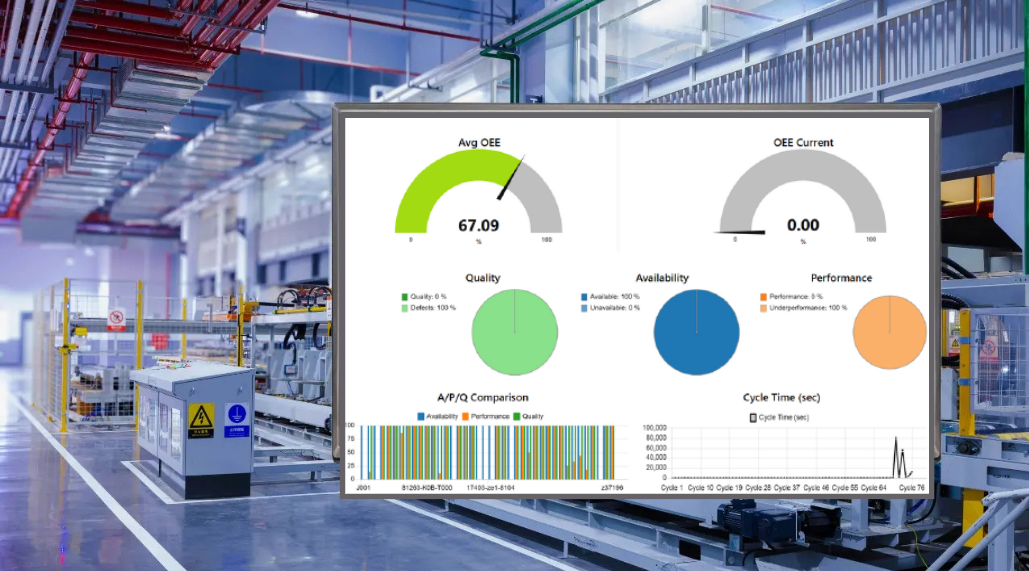The height and width of the screenshot is (571, 1029).
Task: Click the '81263-K0B-T000' axis label
Action: [x=424, y=487]
